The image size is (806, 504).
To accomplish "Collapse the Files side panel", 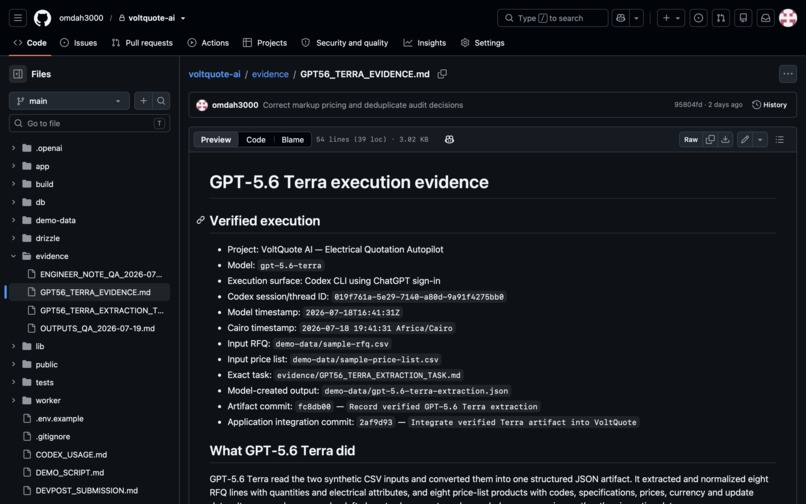I will (x=17, y=74).
